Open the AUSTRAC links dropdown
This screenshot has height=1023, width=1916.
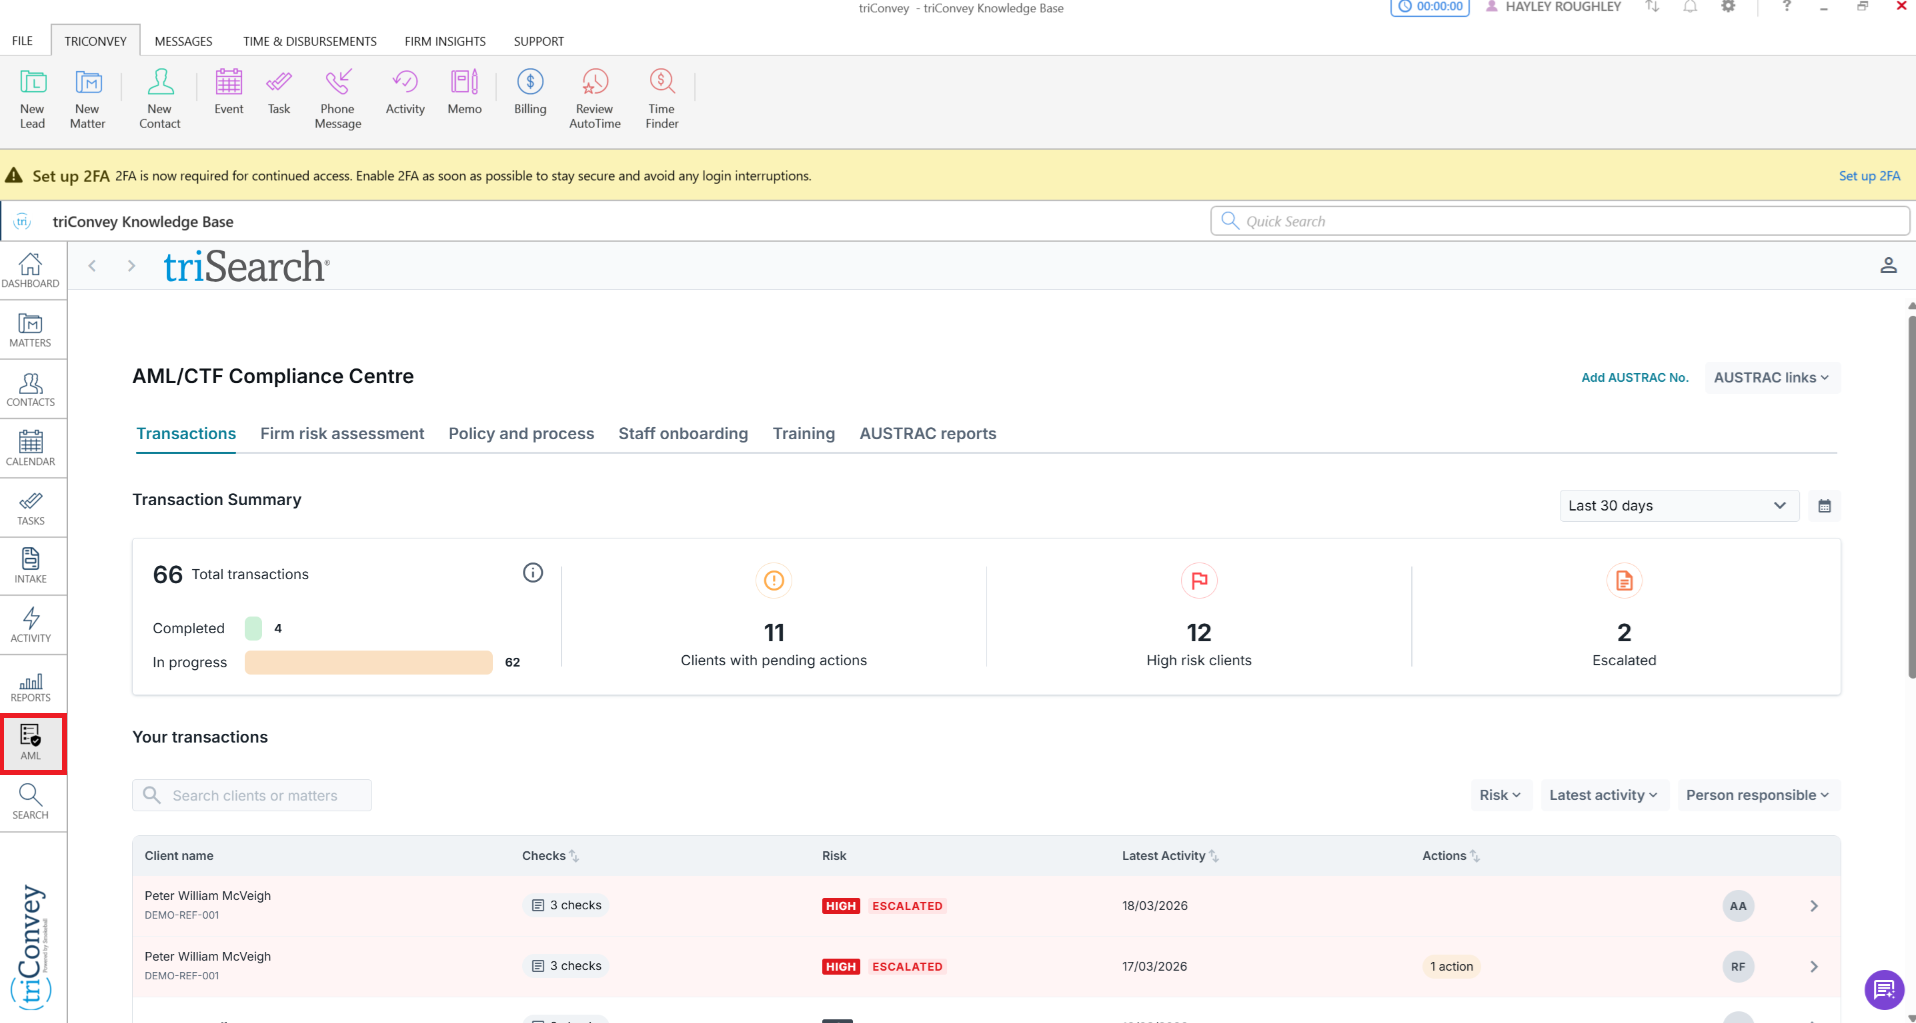click(1771, 378)
